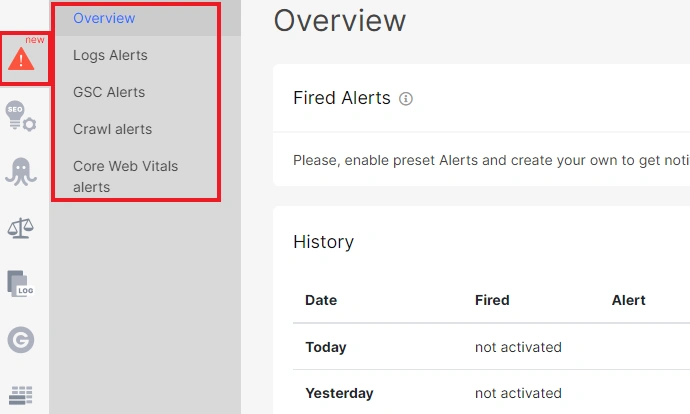This screenshot has height=414, width=690.
Task: Click "not activated" status for Today
Action: click(x=518, y=347)
